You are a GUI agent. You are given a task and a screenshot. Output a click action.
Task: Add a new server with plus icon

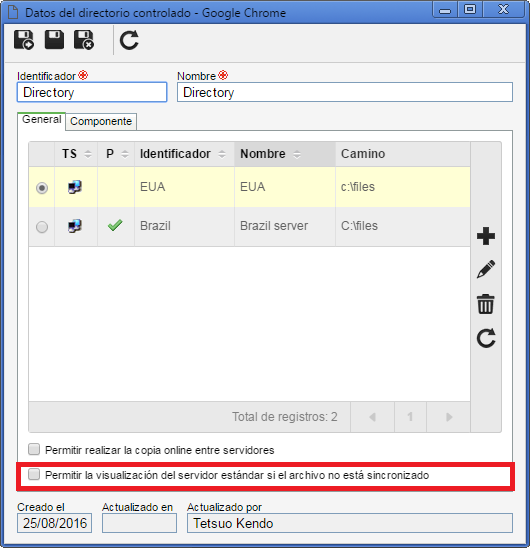(x=486, y=236)
